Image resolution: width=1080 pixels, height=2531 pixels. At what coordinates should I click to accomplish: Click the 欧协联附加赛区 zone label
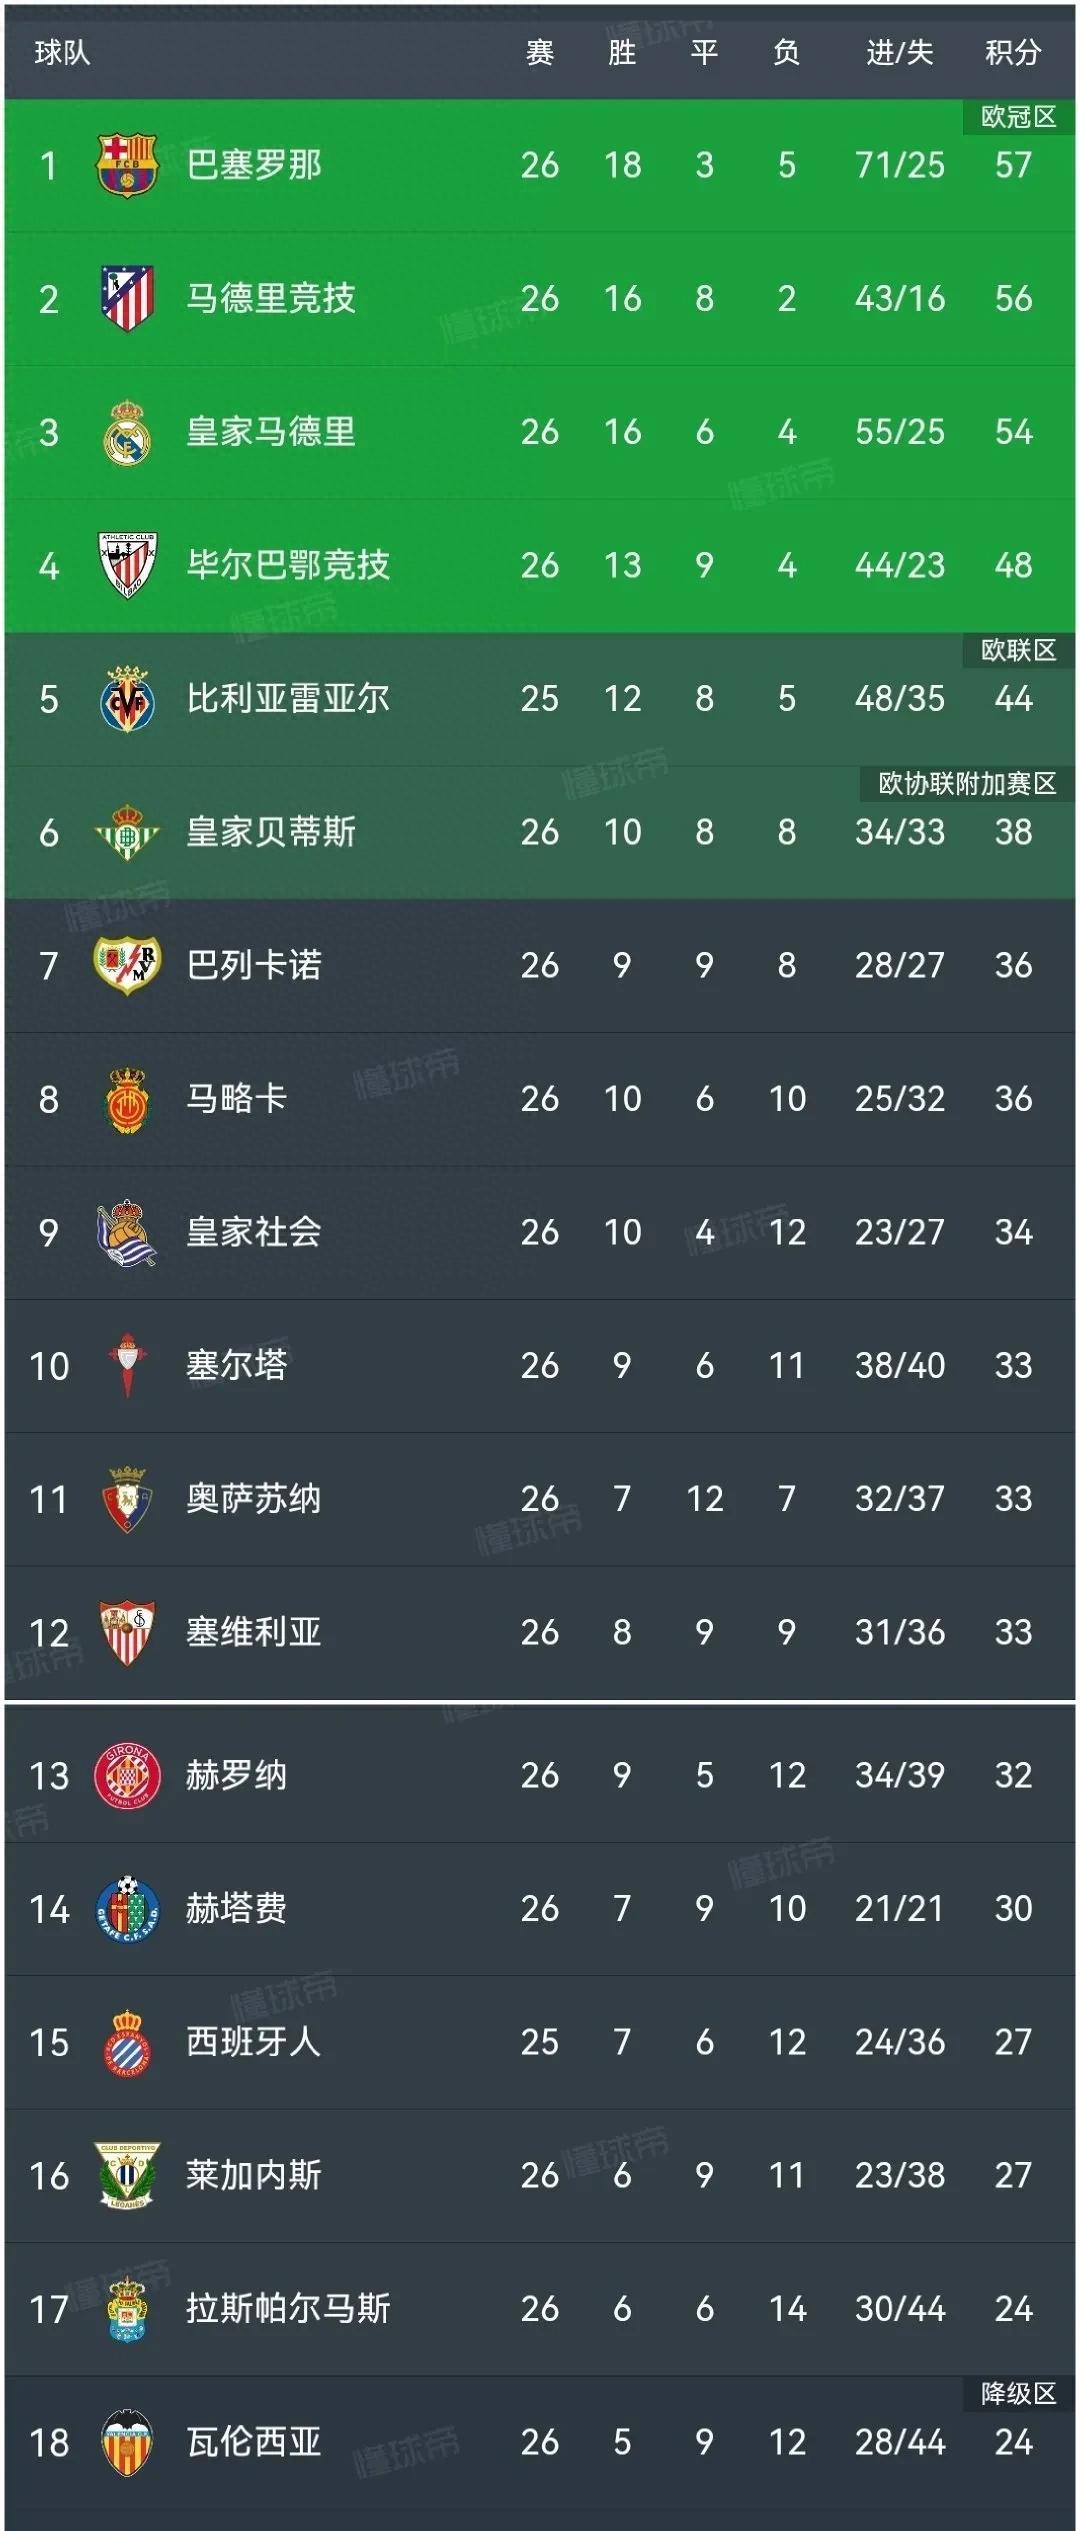967,783
